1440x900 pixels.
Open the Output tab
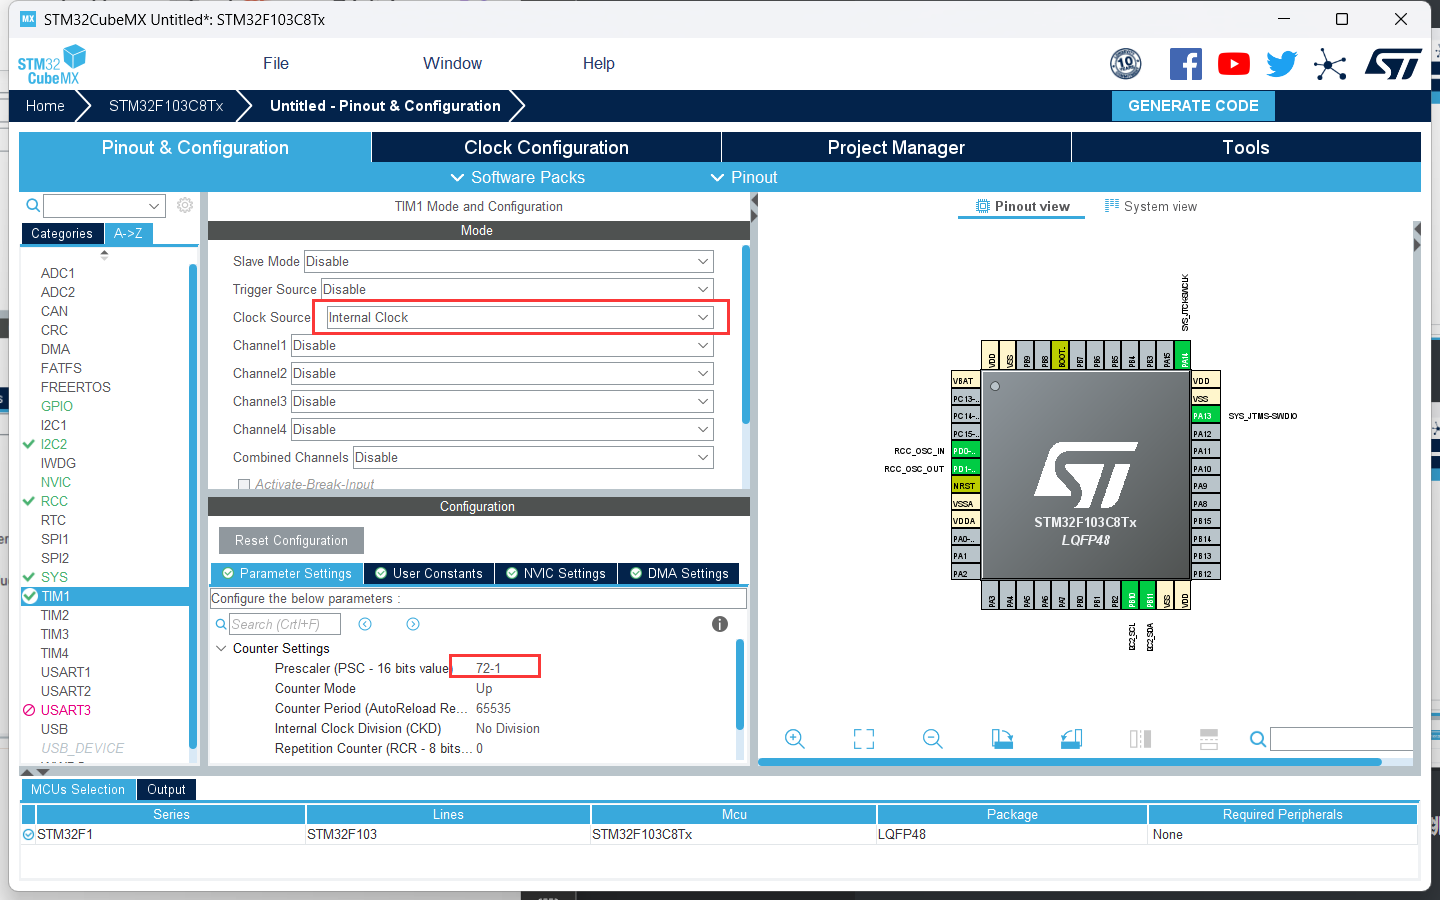(x=166, y=789)
